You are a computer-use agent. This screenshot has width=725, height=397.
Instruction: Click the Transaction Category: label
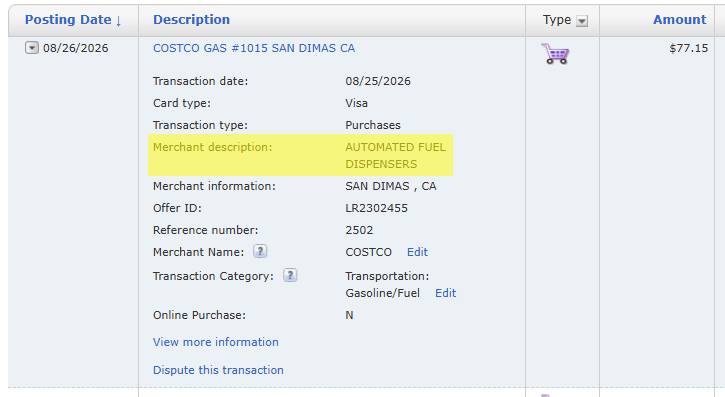click(x=213, y=276)
